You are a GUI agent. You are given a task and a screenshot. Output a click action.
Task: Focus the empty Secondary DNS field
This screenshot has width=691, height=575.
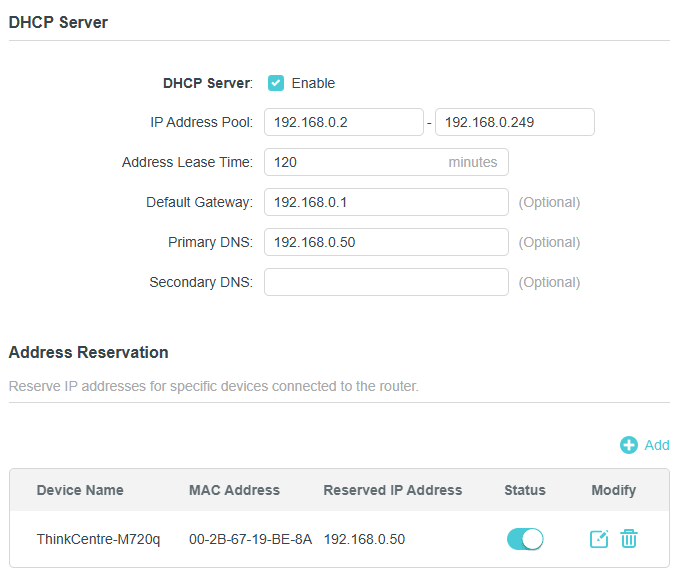pyautogui.click(x=386, y=282)
